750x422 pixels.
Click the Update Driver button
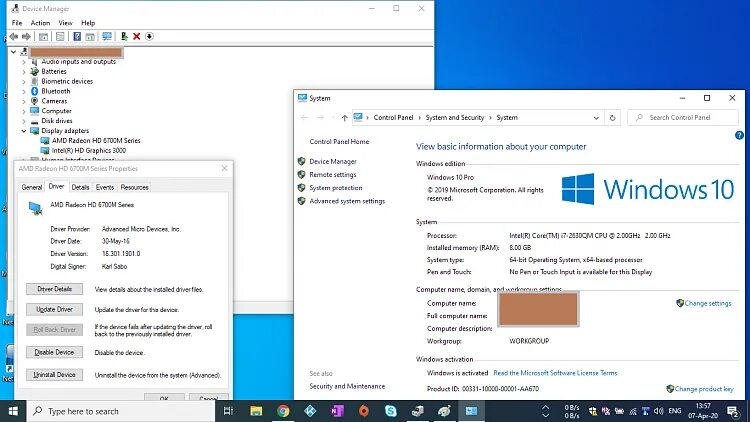coord(55,310)
